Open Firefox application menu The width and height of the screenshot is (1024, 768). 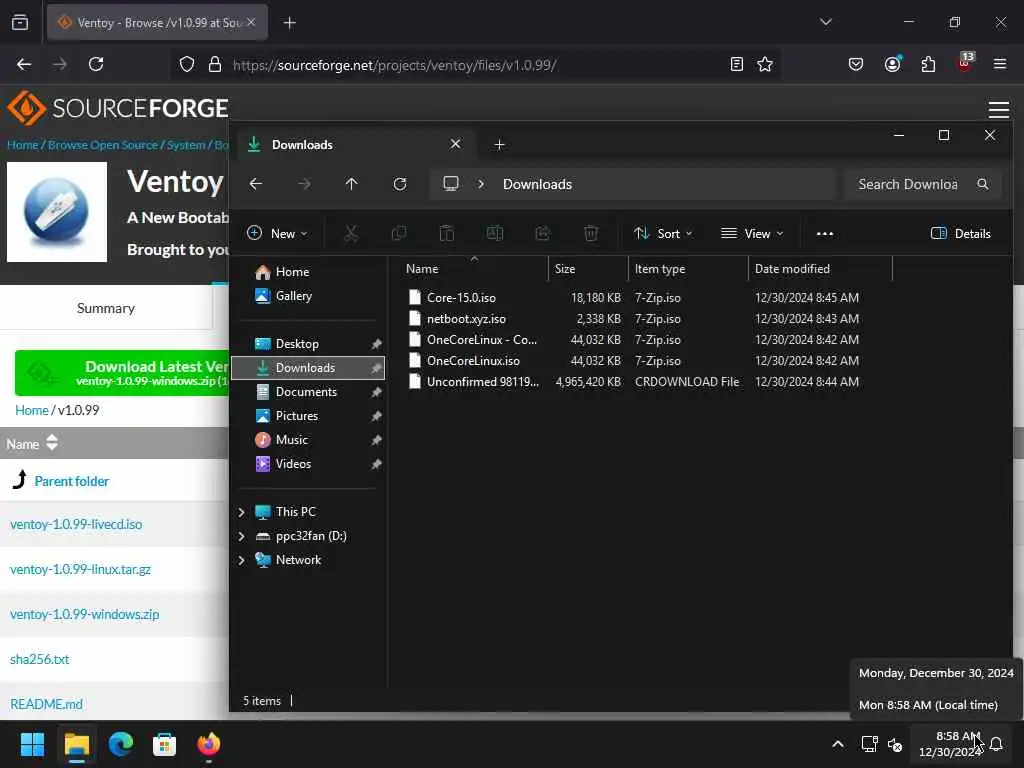pyautogui.click(x=1000, y=64)
